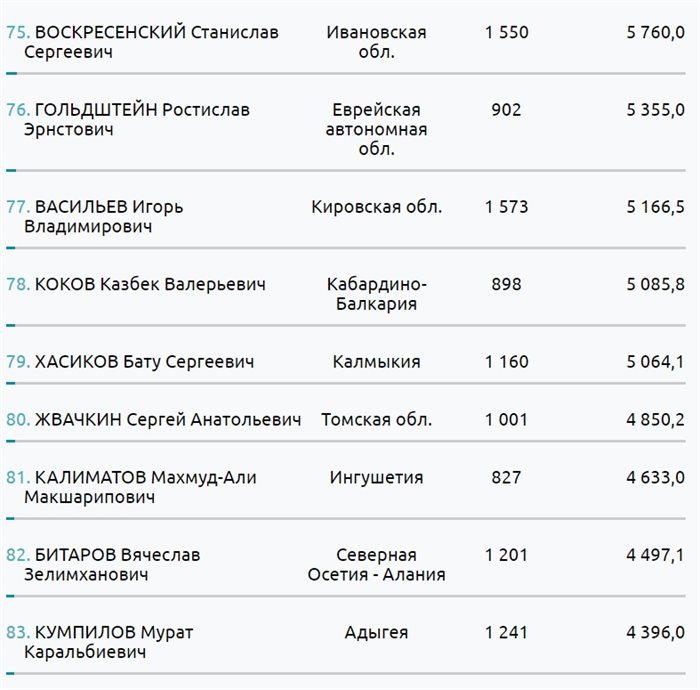Image resolution: width=700 pixels, height=690 pixels.
Task: Select Северная Осетия - Алания cell
Action: pyautogui.click(x=377, y=564)
